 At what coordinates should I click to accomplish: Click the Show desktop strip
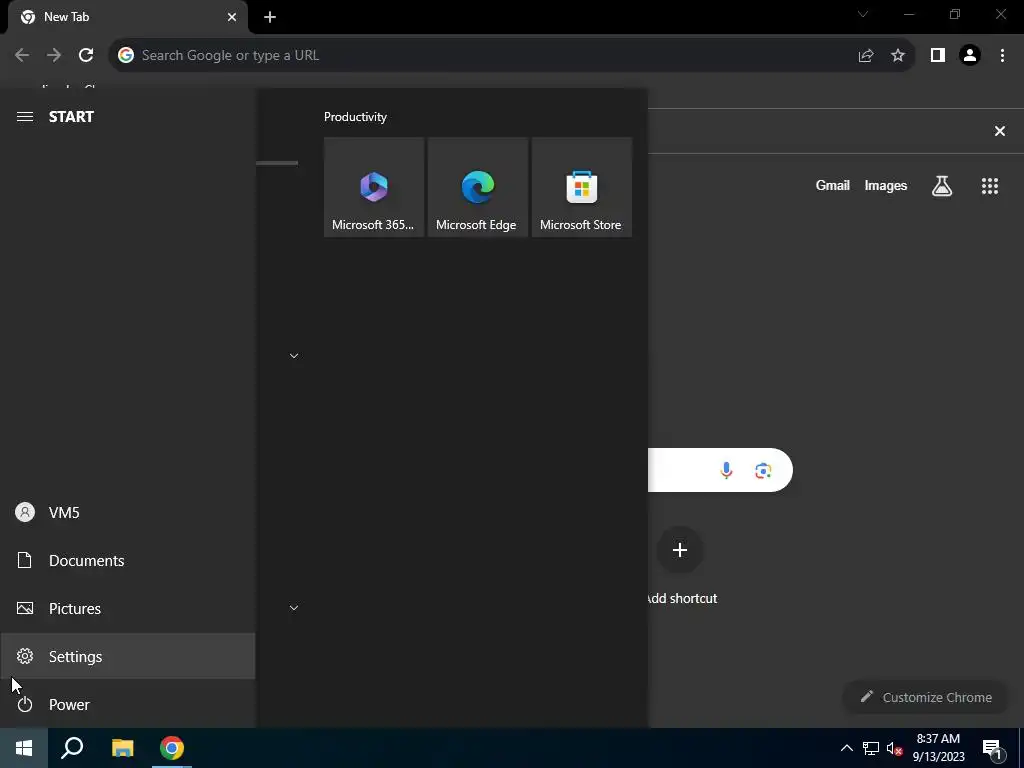coord(1021,748)
